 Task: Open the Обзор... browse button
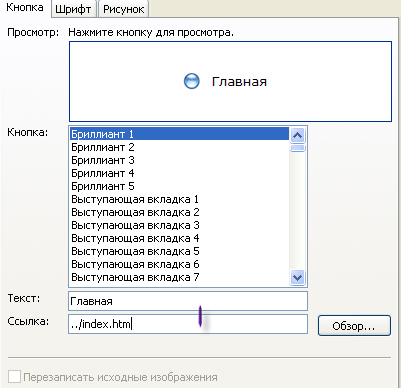pos(354,326)
